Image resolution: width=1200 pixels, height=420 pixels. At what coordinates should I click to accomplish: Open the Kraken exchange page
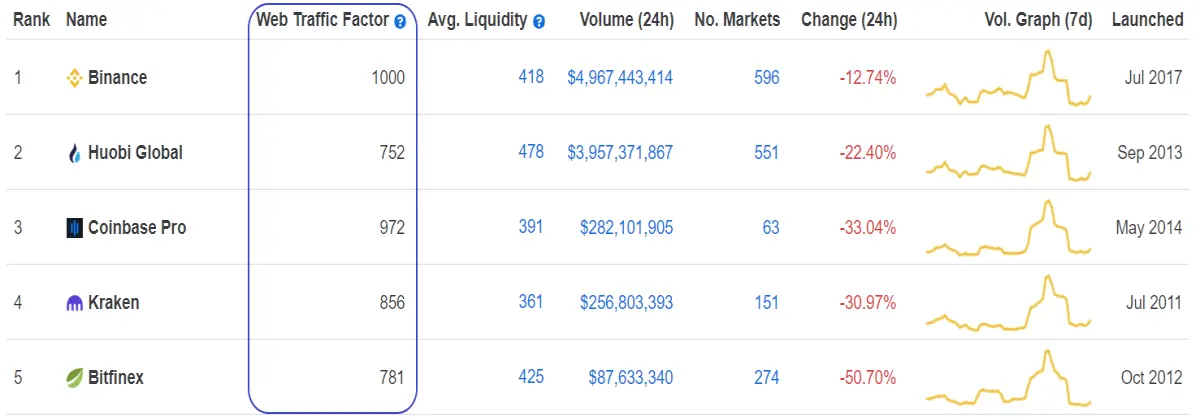coord(113,303)
